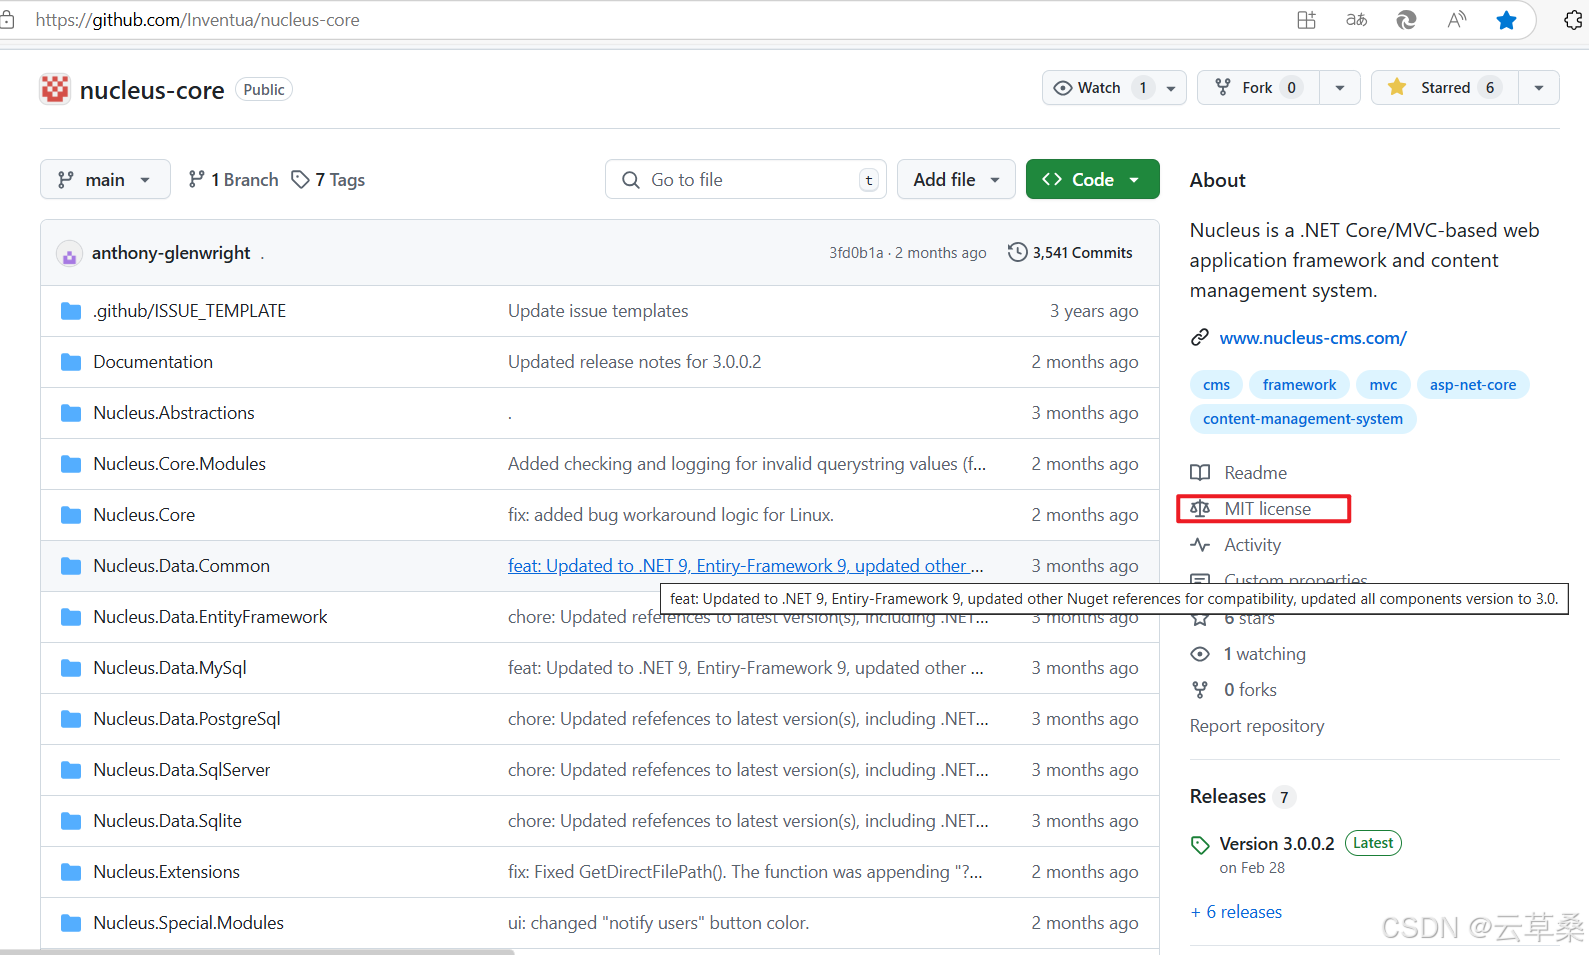Image resolution: width=1589 pixels, height=955 pixels.
Task: Open the Nucleus.Data.EntityFramework folder
Action: 210,617
